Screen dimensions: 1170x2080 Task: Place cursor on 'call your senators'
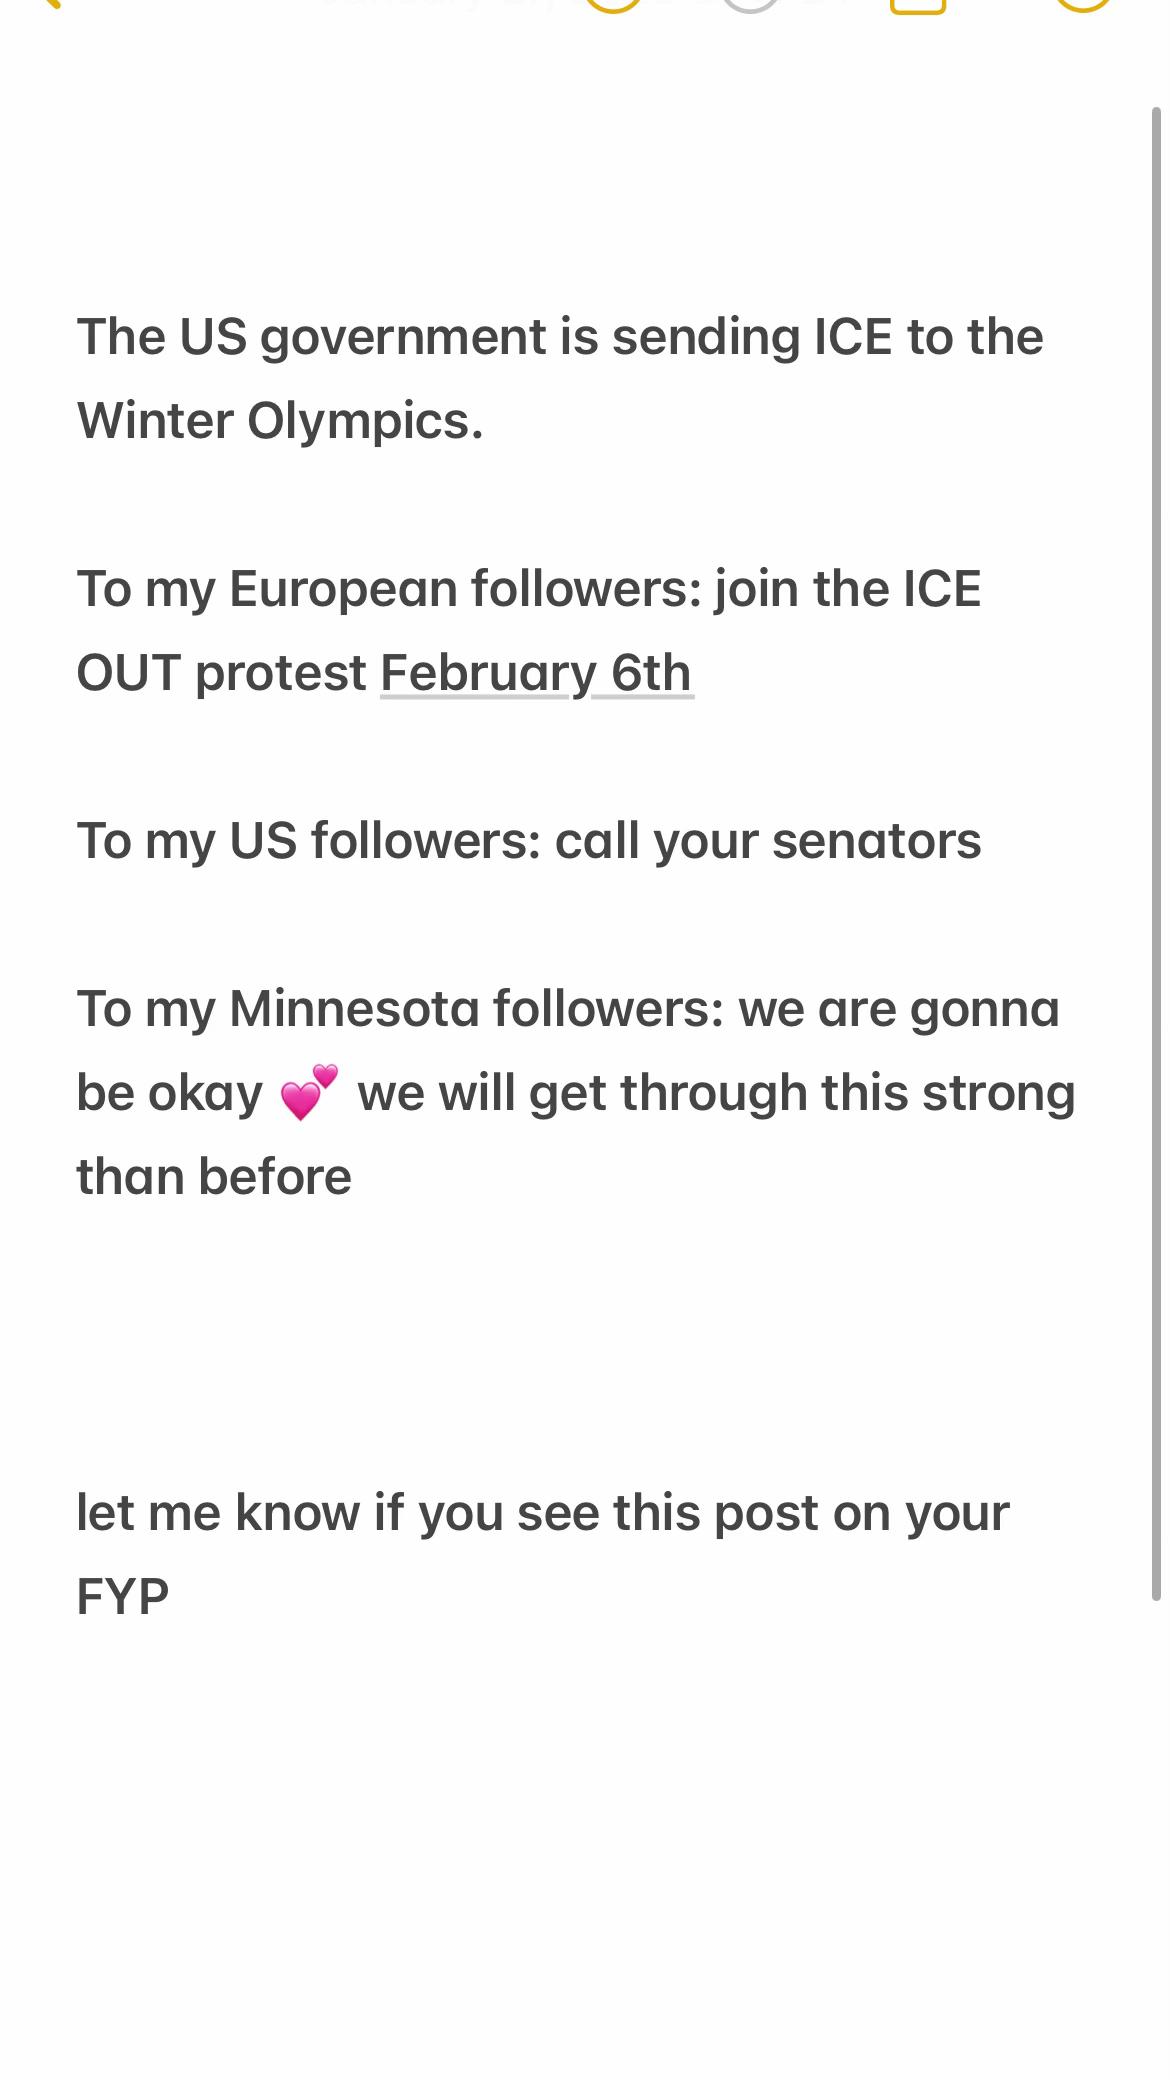[x=768, y=841]
